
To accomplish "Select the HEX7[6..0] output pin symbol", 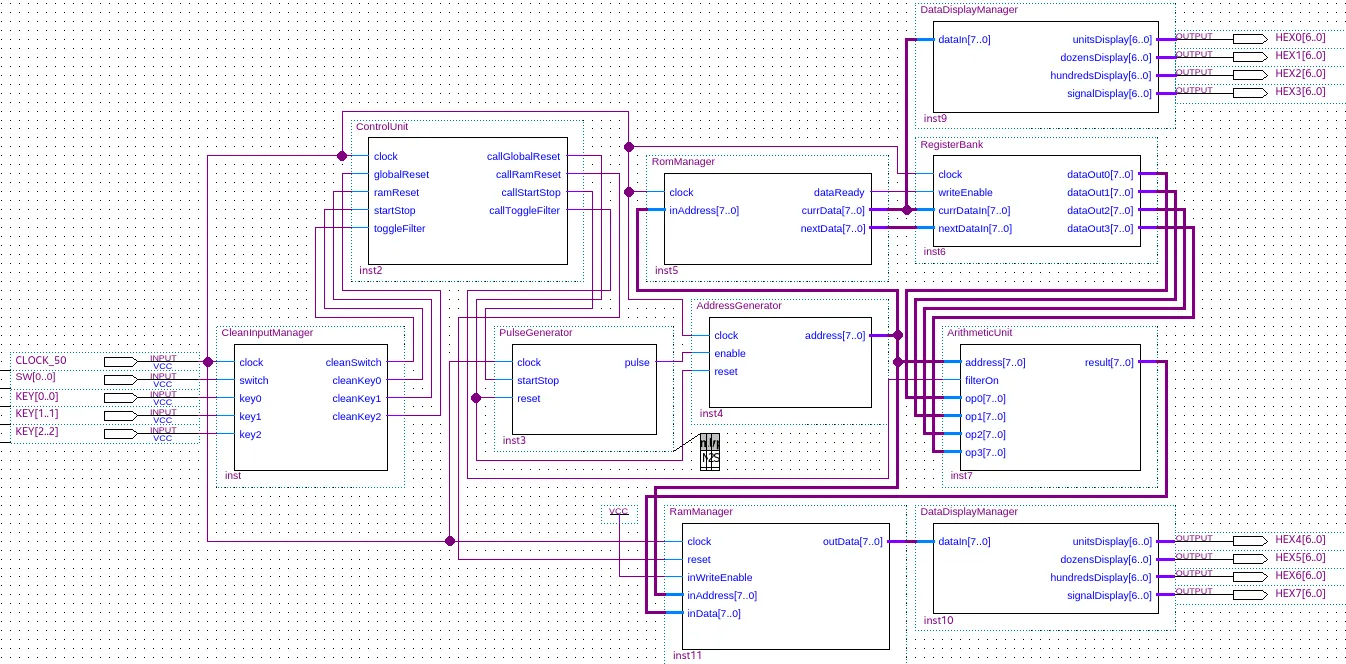I will click(x=1250, y=594).
